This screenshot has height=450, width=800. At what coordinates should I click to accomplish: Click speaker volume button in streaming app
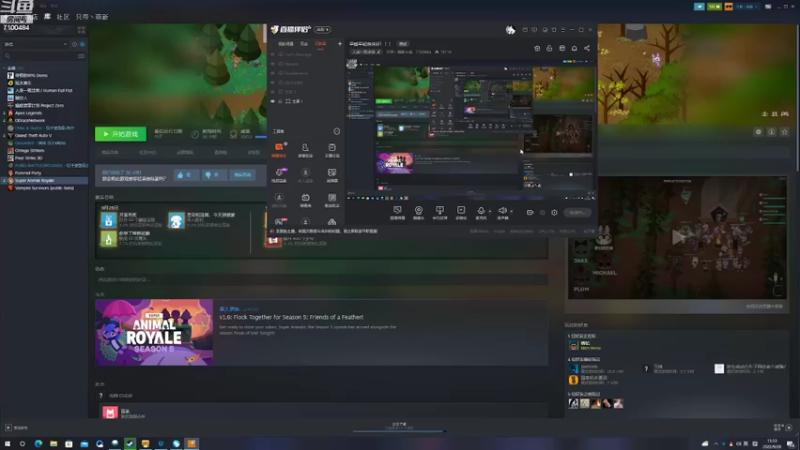coord(503,212)
